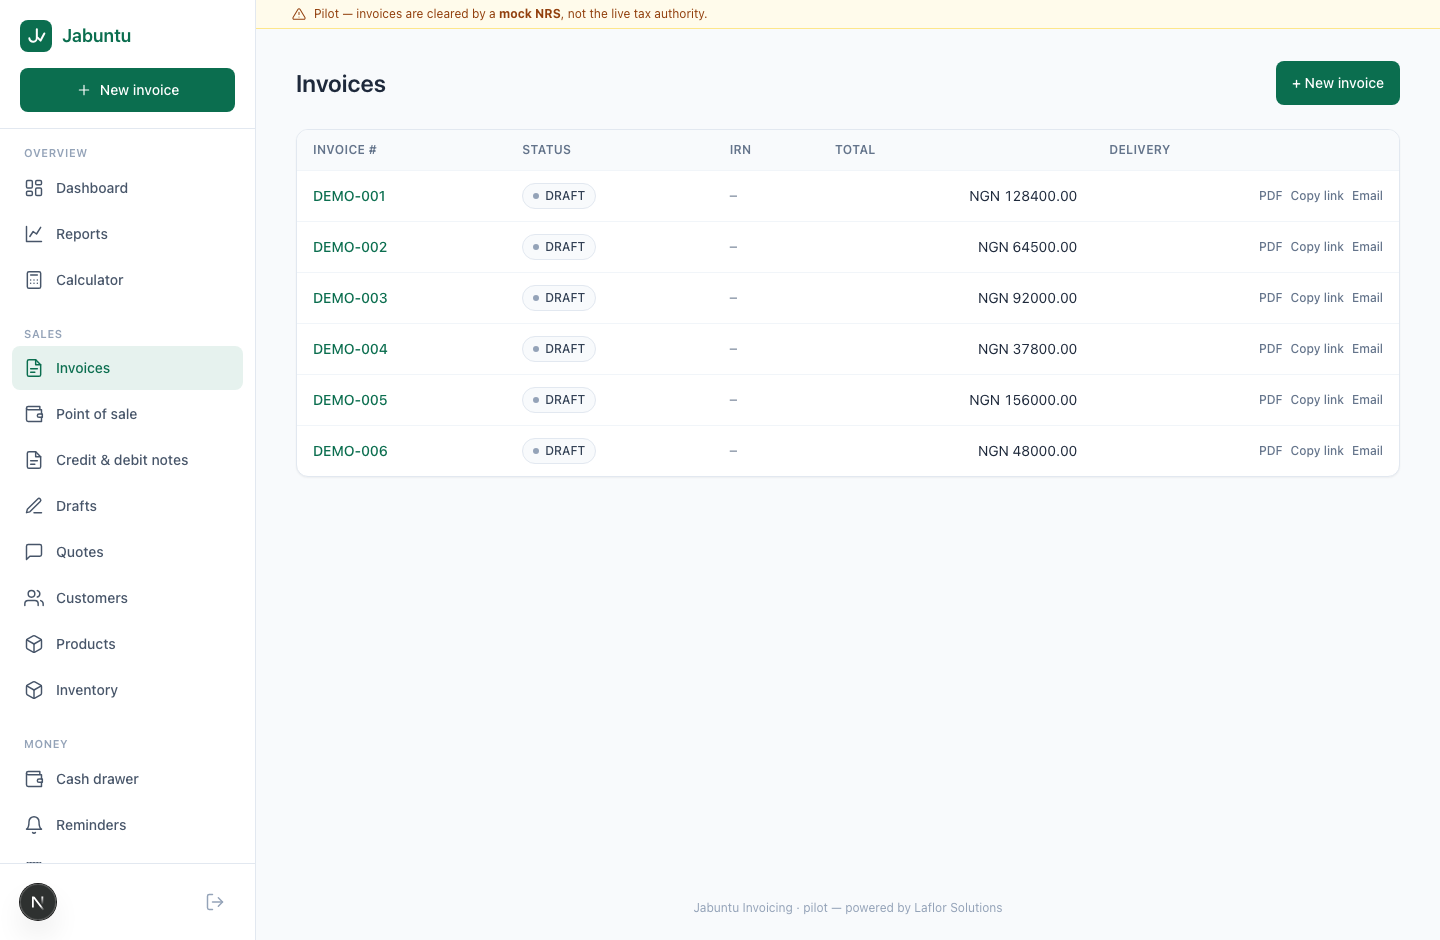
Task: Click the Quotes speech bubble icon
Action: pyautogui.click(x=34, y=552)
